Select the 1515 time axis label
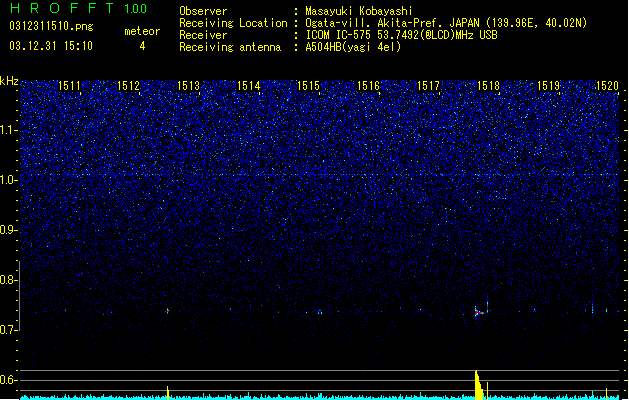 click(x=308, y=86)
